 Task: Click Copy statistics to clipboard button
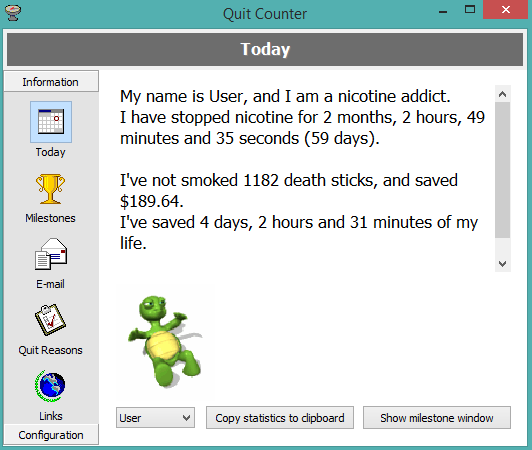(280, 418)
